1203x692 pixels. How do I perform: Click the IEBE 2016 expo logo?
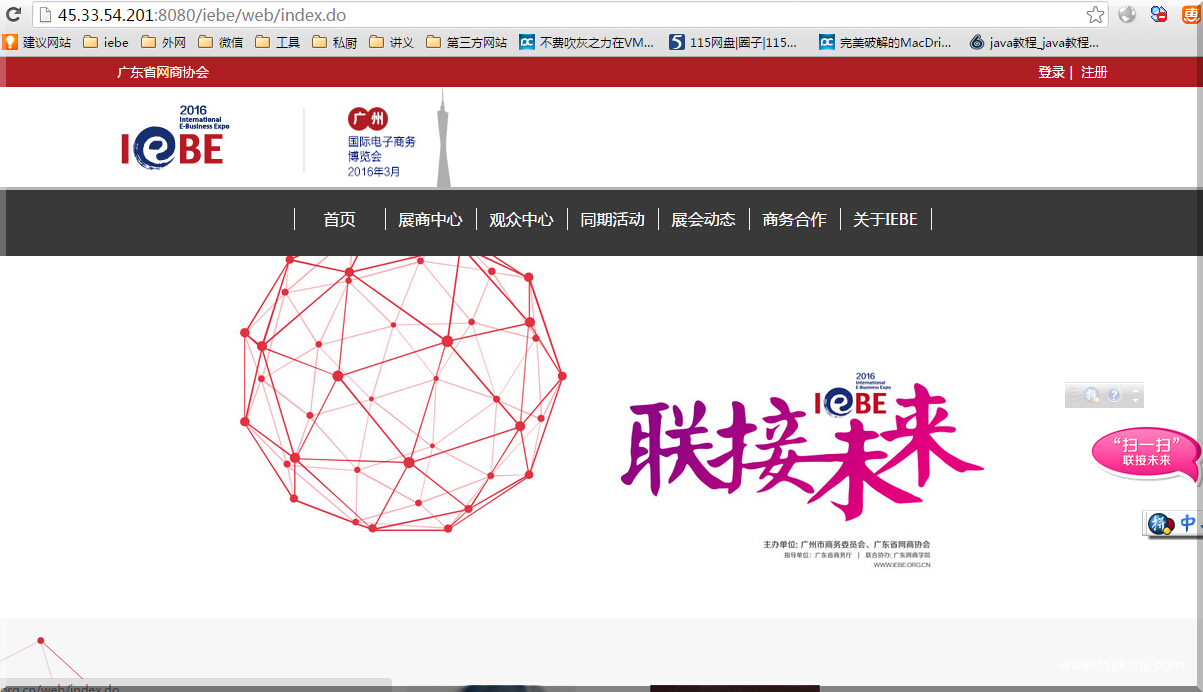coord(175,136)
